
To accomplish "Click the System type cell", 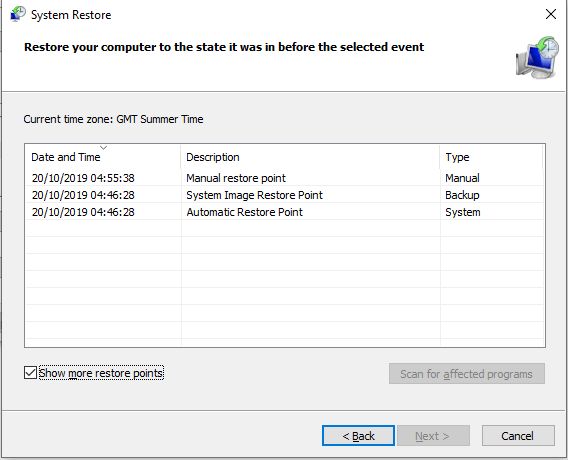I will (x=463, y=212).
